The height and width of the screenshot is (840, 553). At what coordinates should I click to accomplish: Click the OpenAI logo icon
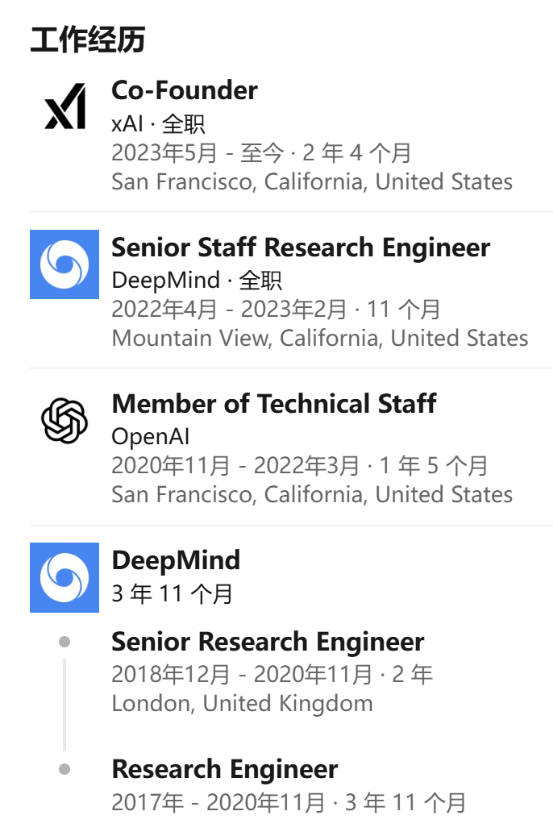64,421
